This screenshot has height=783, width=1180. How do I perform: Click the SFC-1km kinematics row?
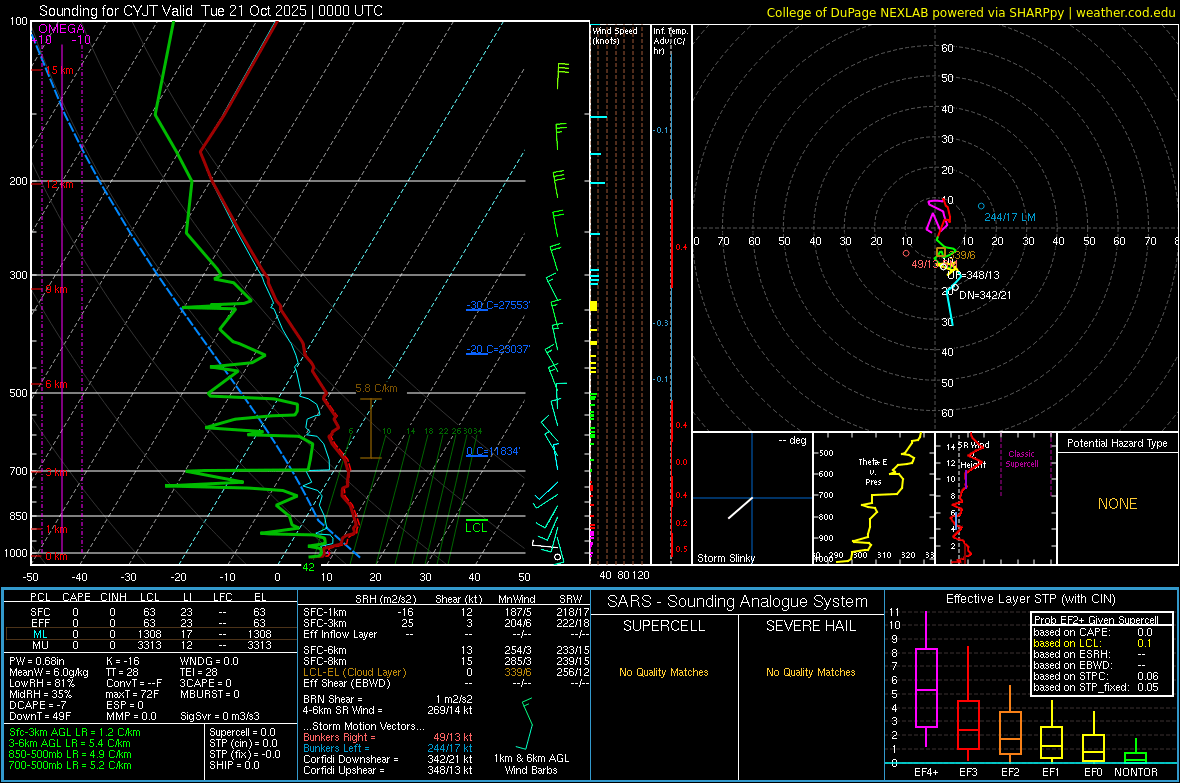click(x=446, y=612)
